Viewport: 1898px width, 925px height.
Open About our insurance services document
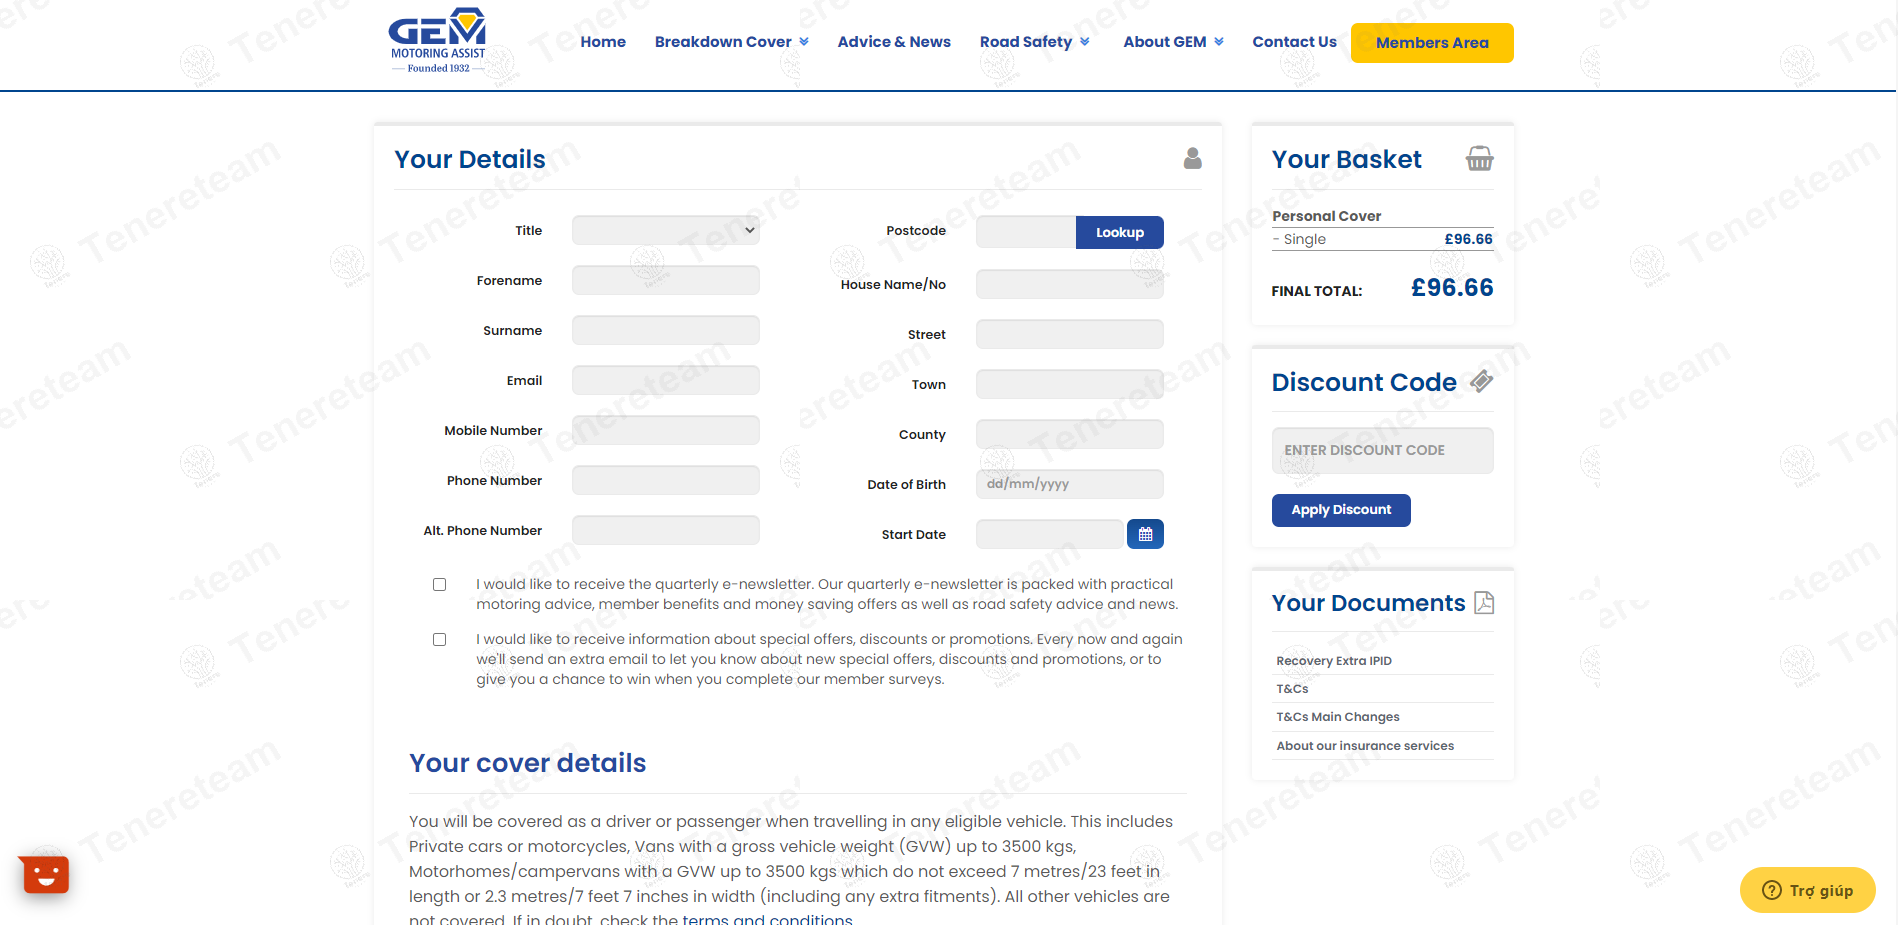tap(1365, 746)
